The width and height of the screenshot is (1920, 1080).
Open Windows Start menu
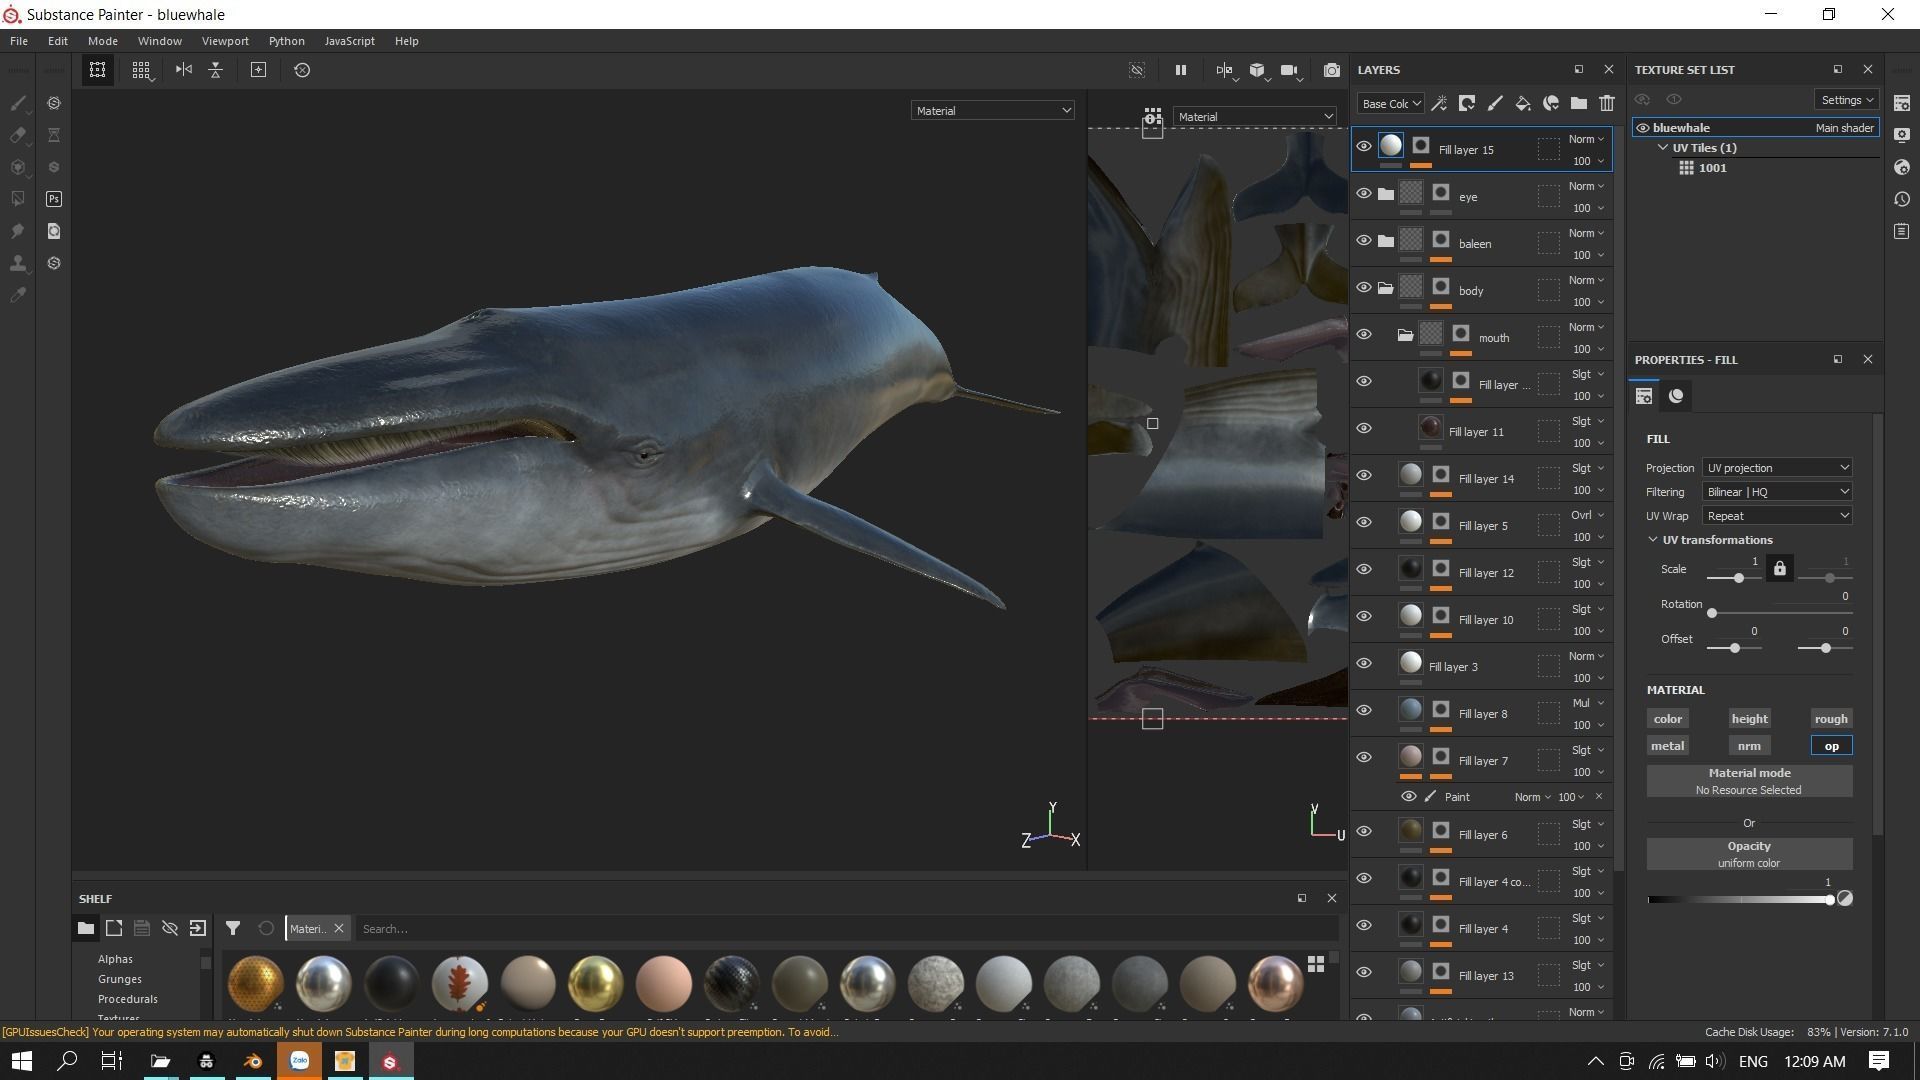tap(21, 1061)
